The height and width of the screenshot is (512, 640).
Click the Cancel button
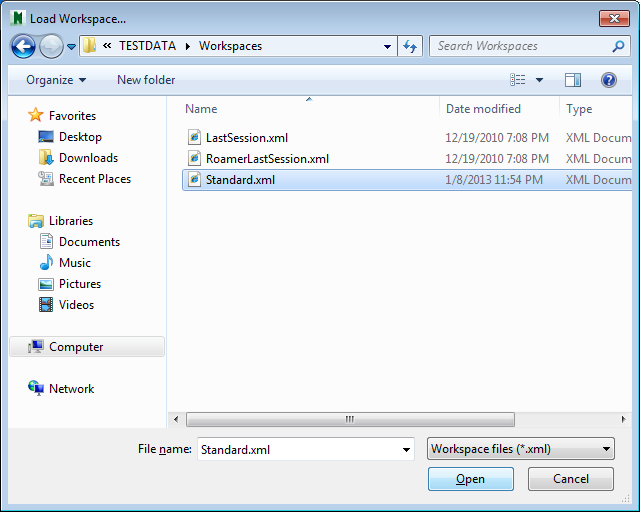pos(571,479)
